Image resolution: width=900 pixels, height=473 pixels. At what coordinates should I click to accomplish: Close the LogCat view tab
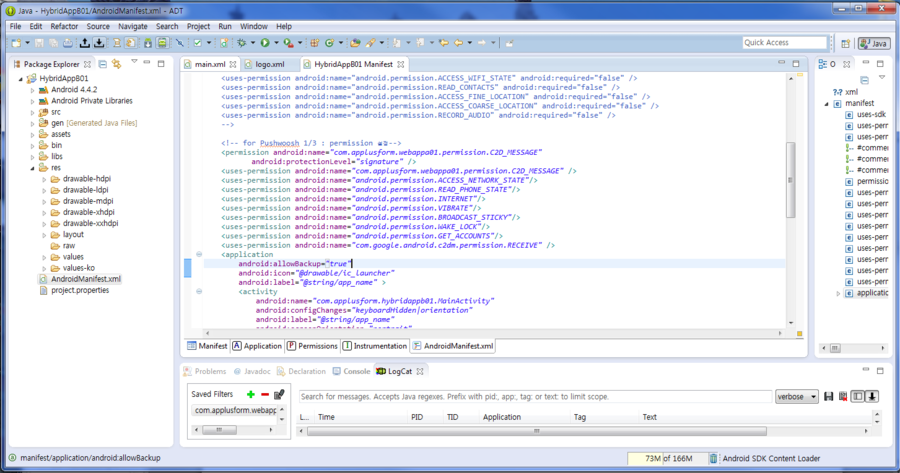(420, 371)
